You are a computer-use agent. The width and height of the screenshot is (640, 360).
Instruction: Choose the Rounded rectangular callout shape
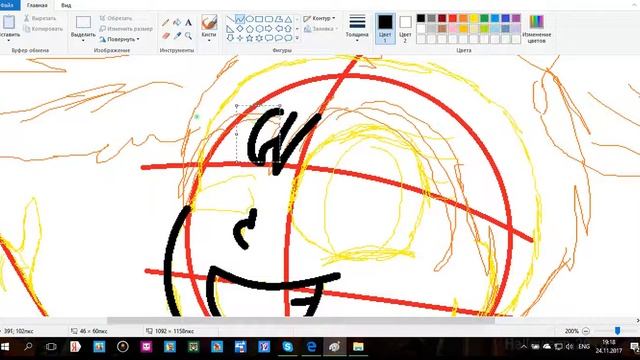[x=269, y=38]
